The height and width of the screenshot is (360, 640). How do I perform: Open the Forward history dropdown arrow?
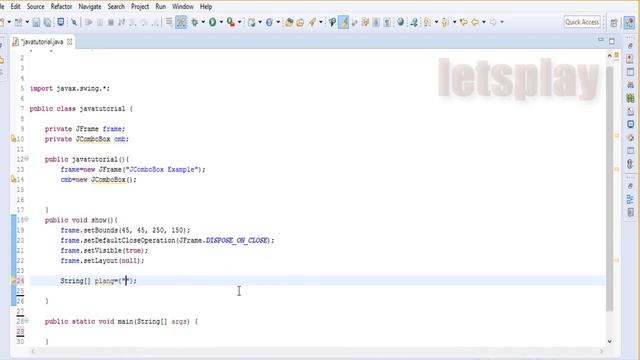[502, 22]
